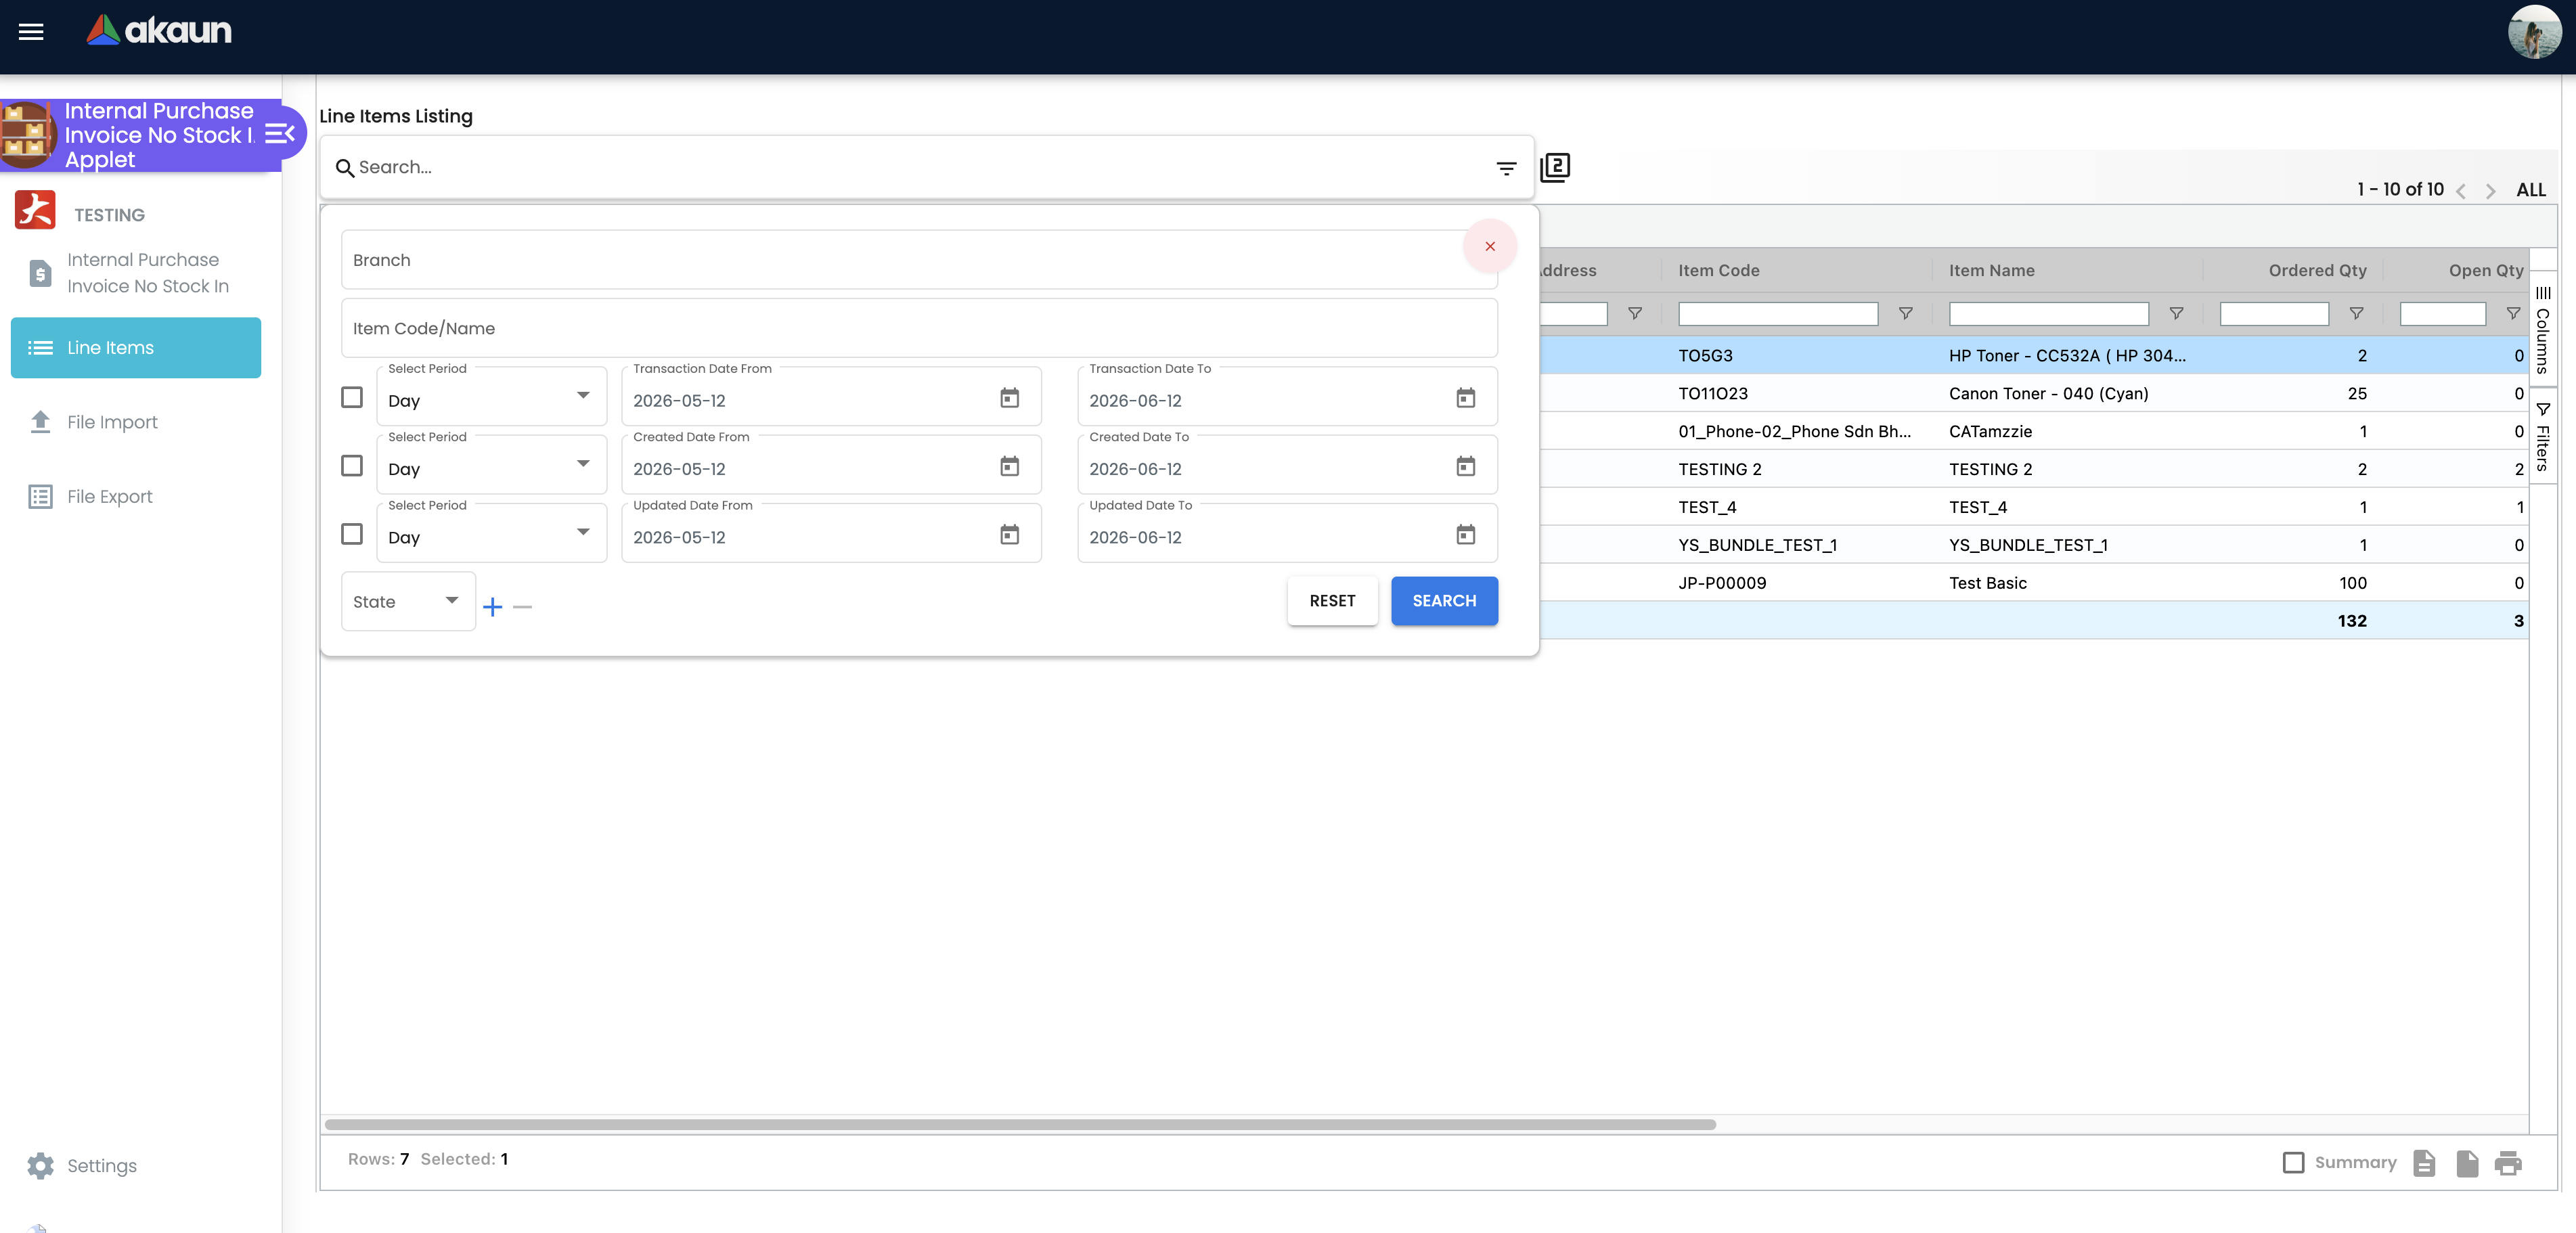Viewport: 2576px width, 1233px height.
Task: Click the second export file icon in footer
Action: coord(2467,1163)
